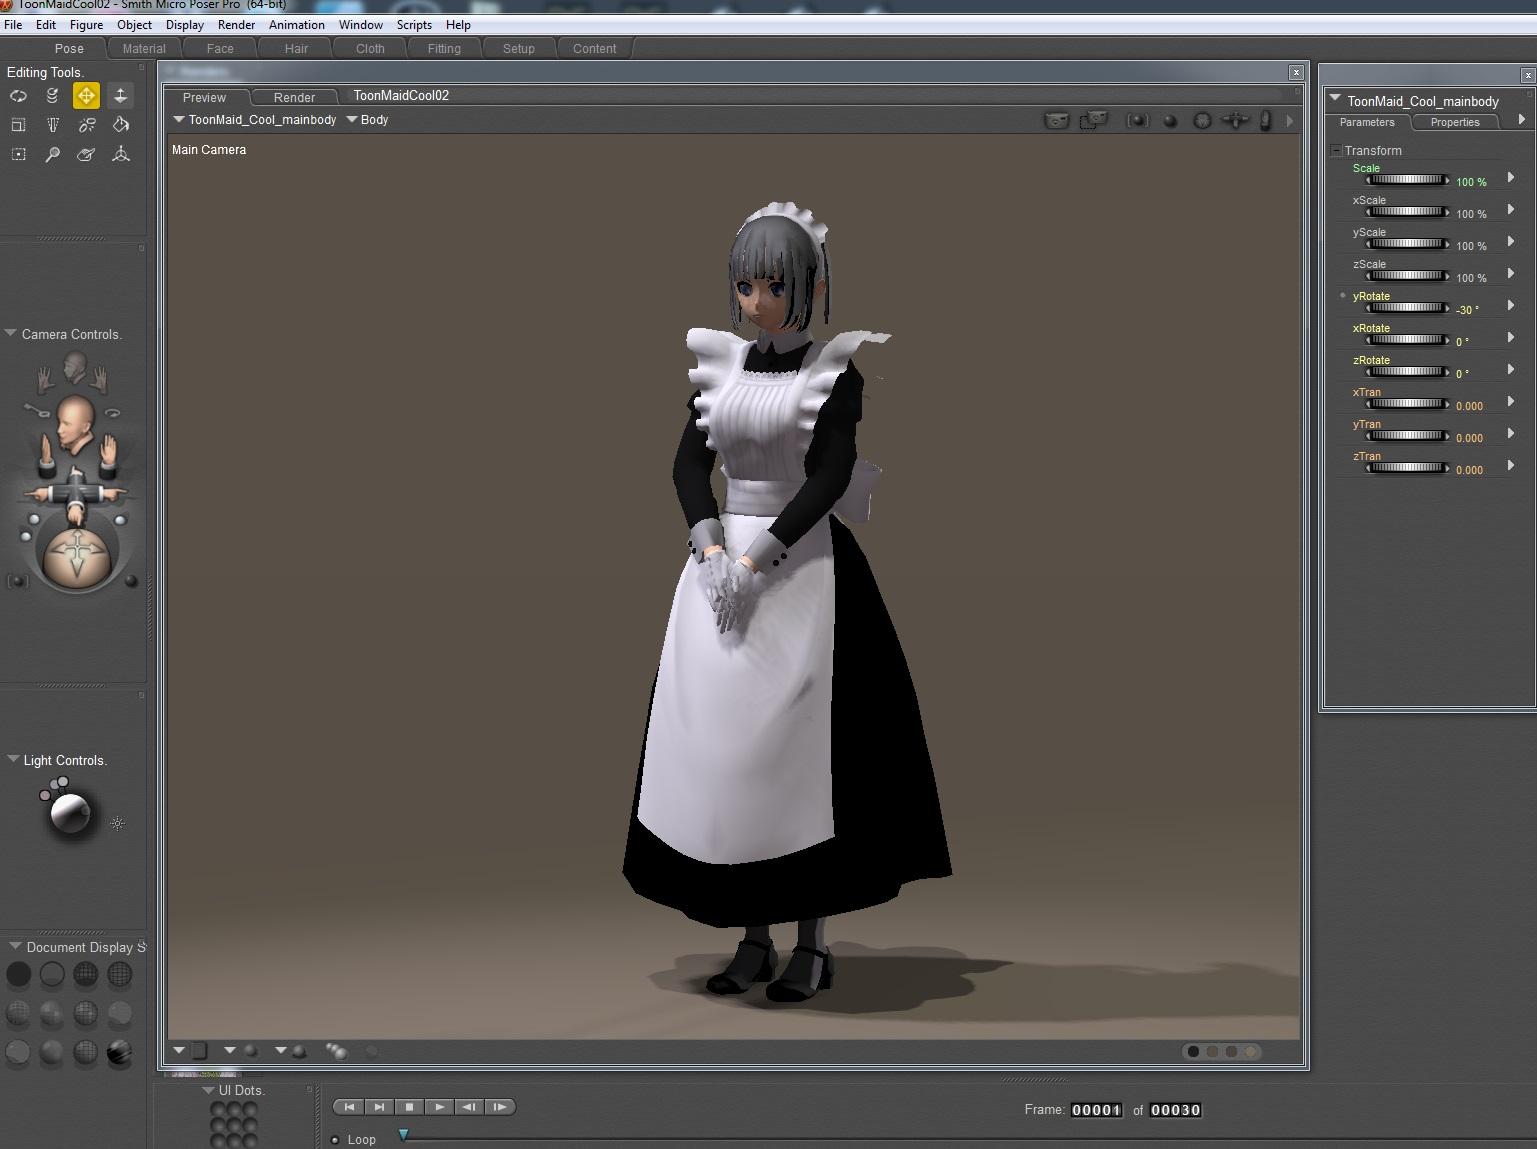Go to the last frame
Viewport: 1537px width, 1149px height.
coord(379,1107)
